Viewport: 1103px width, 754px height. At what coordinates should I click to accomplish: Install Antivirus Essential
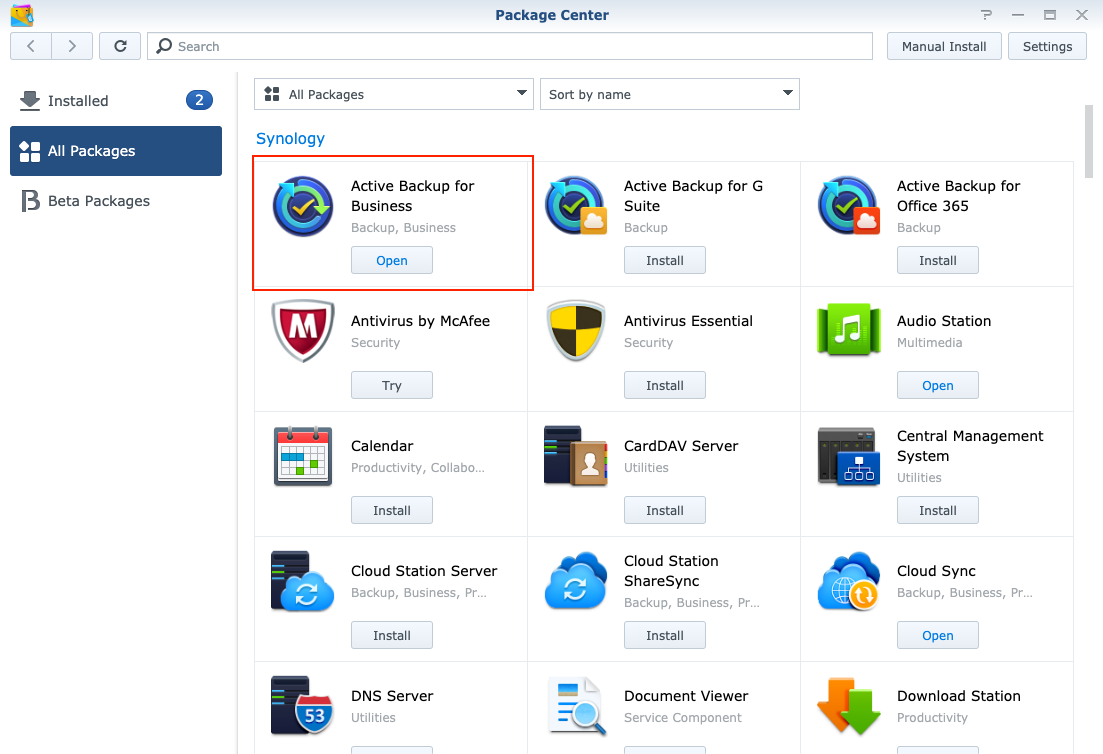click(665, 385)
